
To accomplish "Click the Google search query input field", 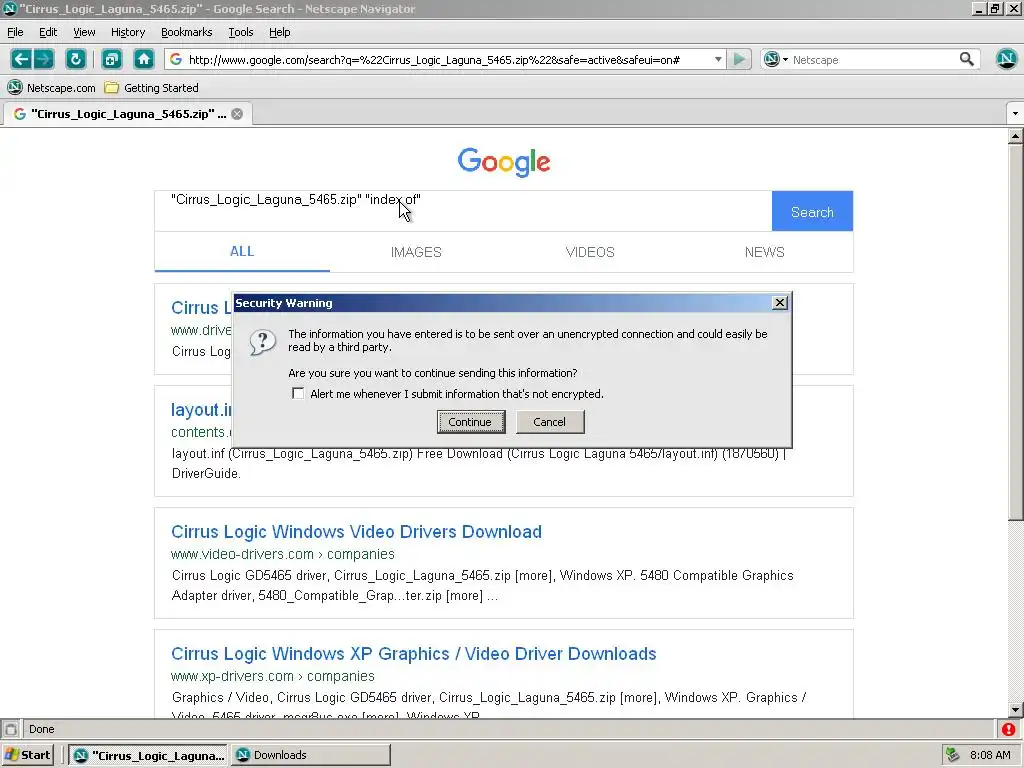I will click(x=463, y=211).
